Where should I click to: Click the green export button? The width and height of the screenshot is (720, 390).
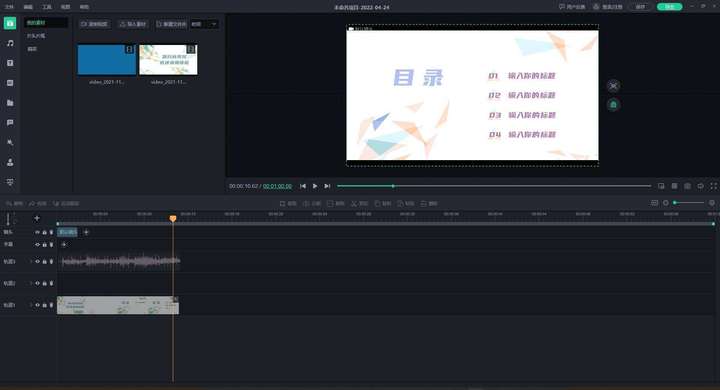point(669,7)
